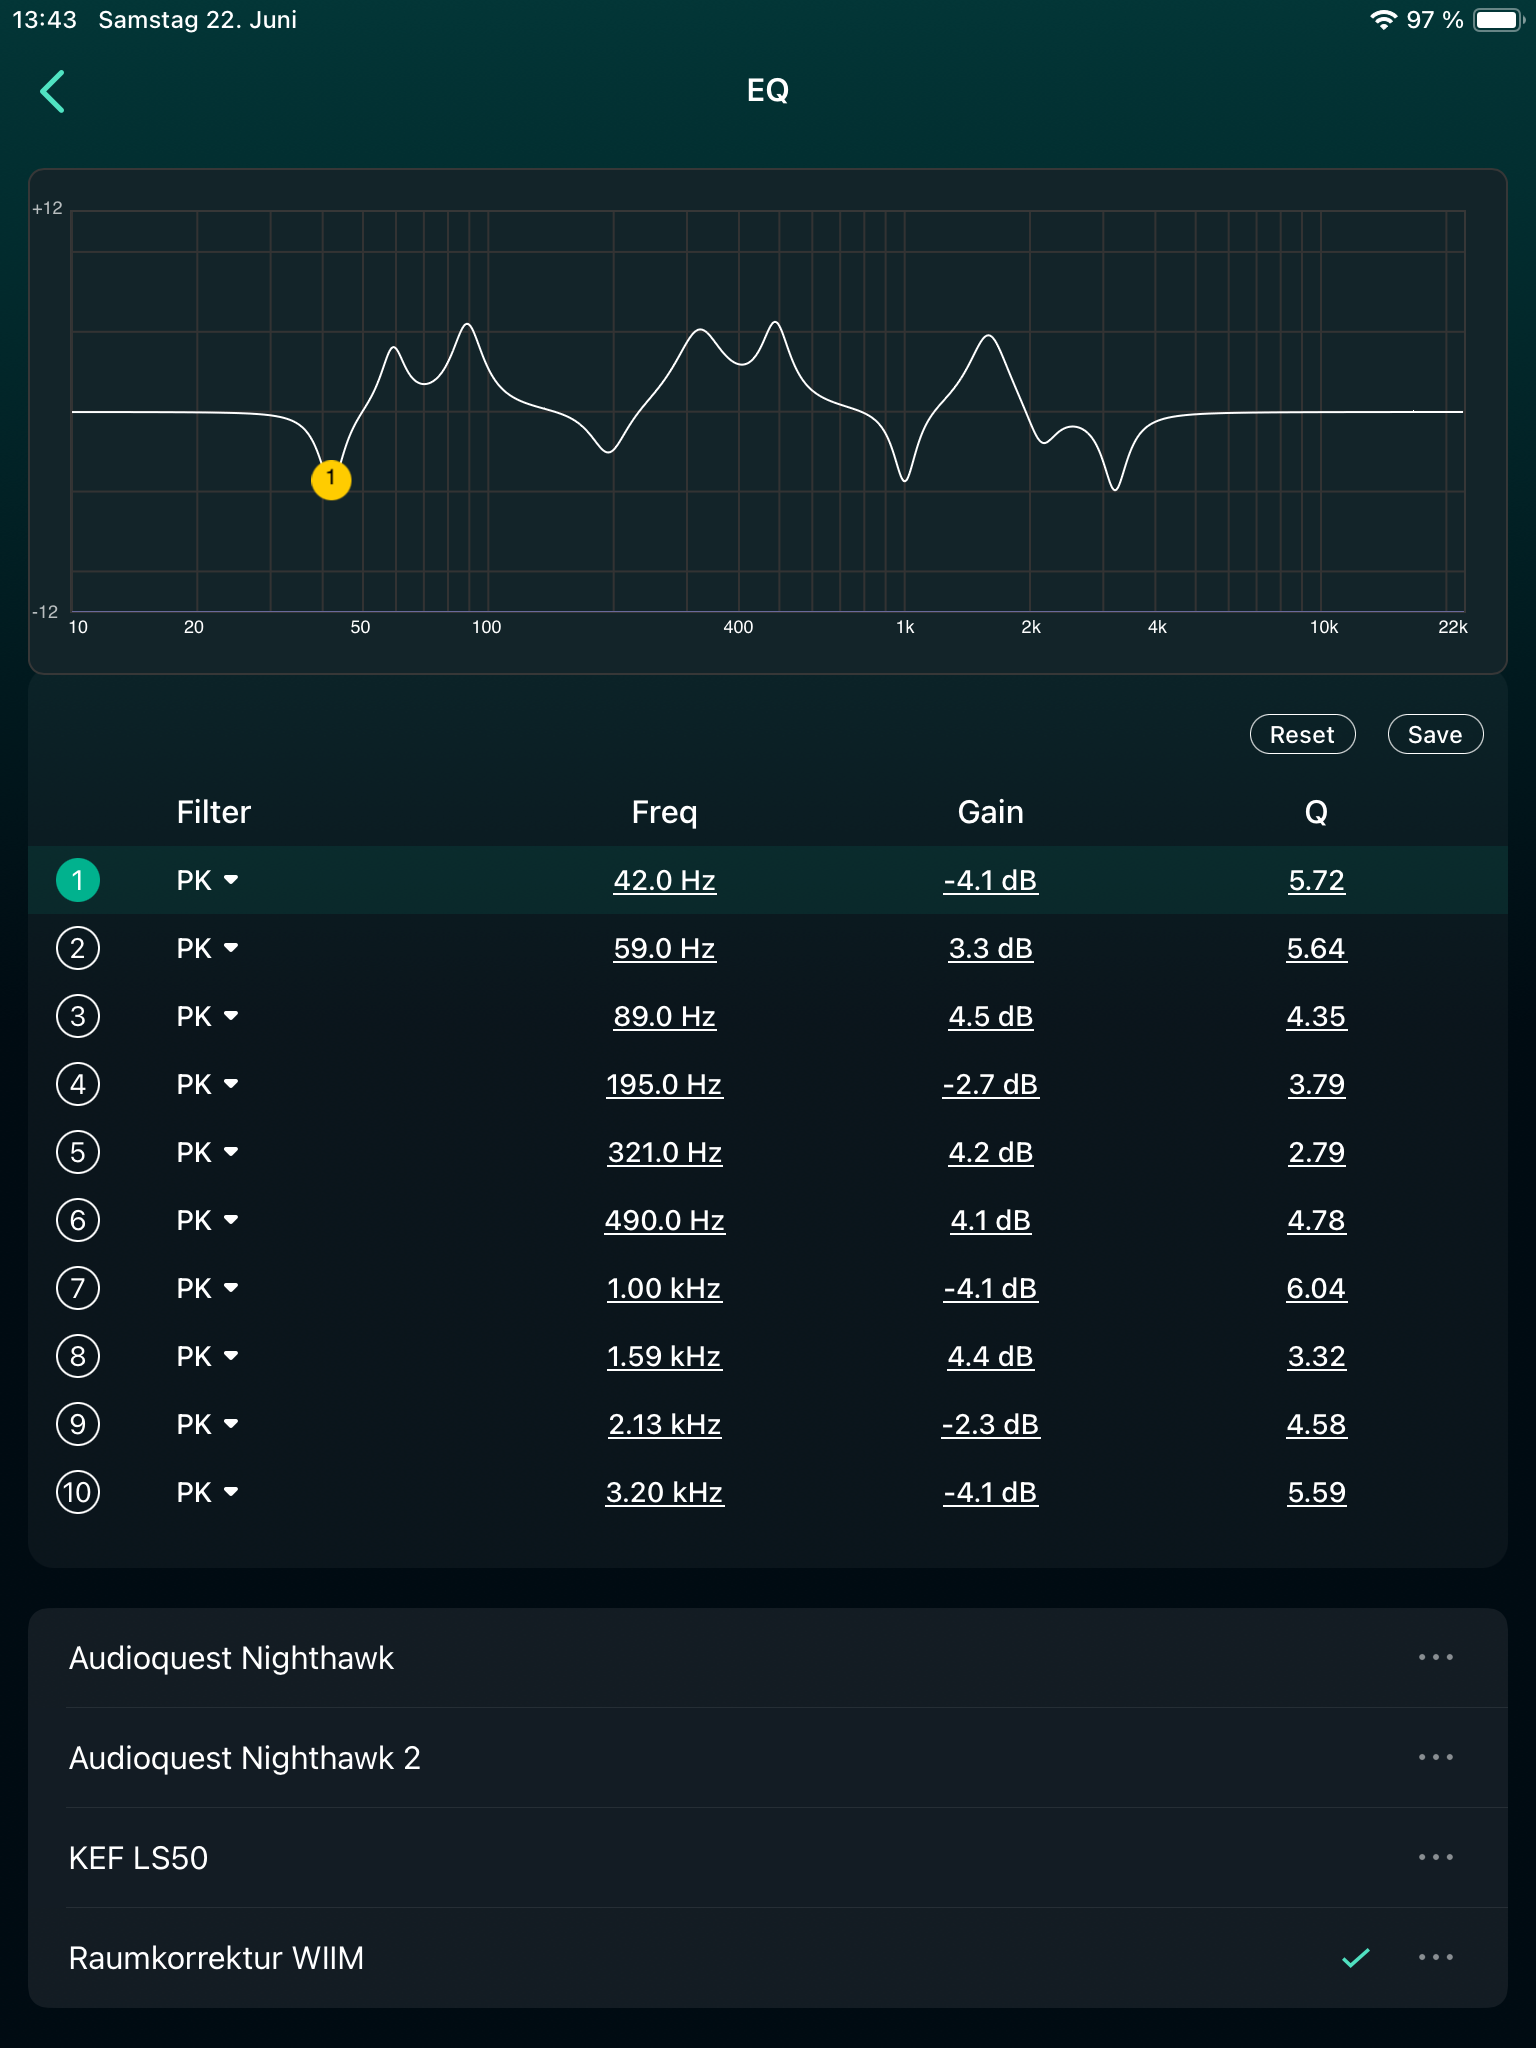Select the KEF LS50 preset
1536x2048 pixels.
pyautogui.click(x=139, y=1858)
